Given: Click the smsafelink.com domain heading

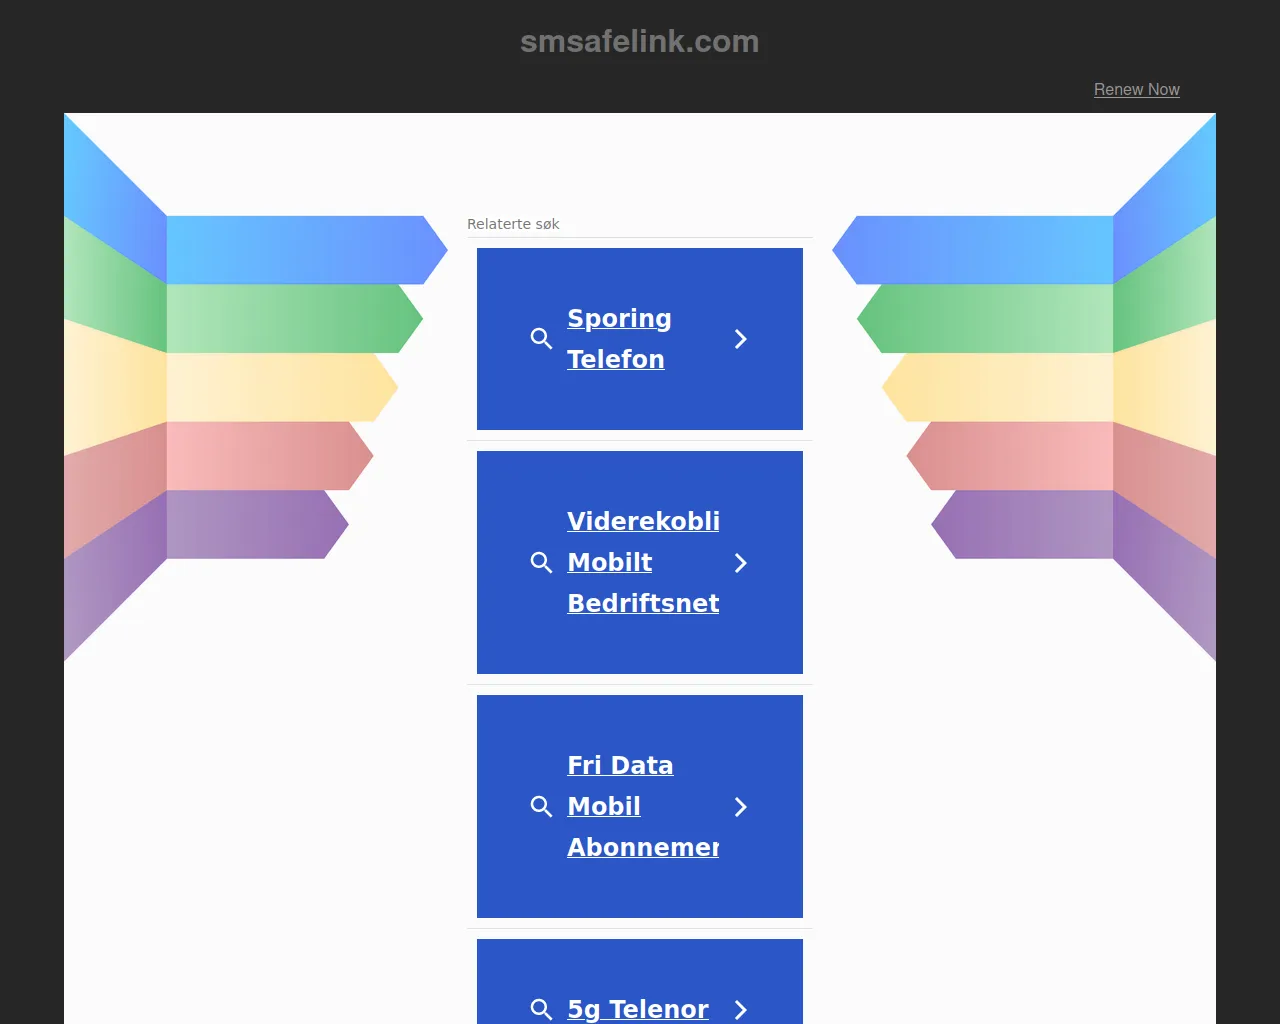Looking at the screenshot, I should 640,41.
